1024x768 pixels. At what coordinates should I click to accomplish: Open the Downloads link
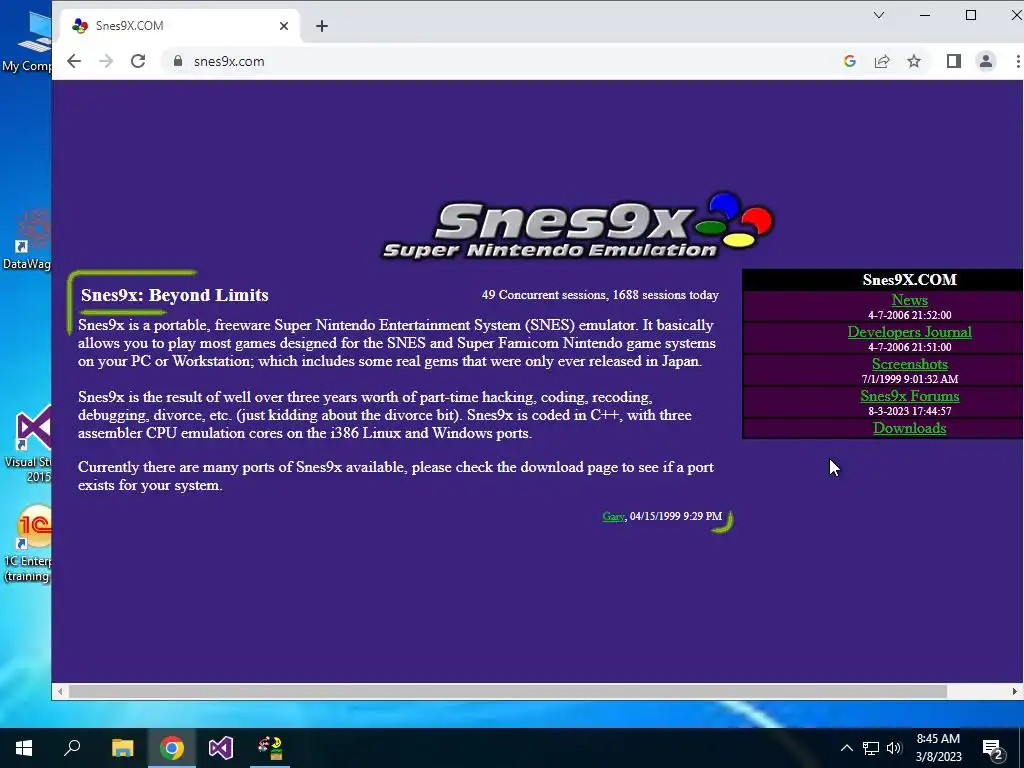(x=909, y=428)
